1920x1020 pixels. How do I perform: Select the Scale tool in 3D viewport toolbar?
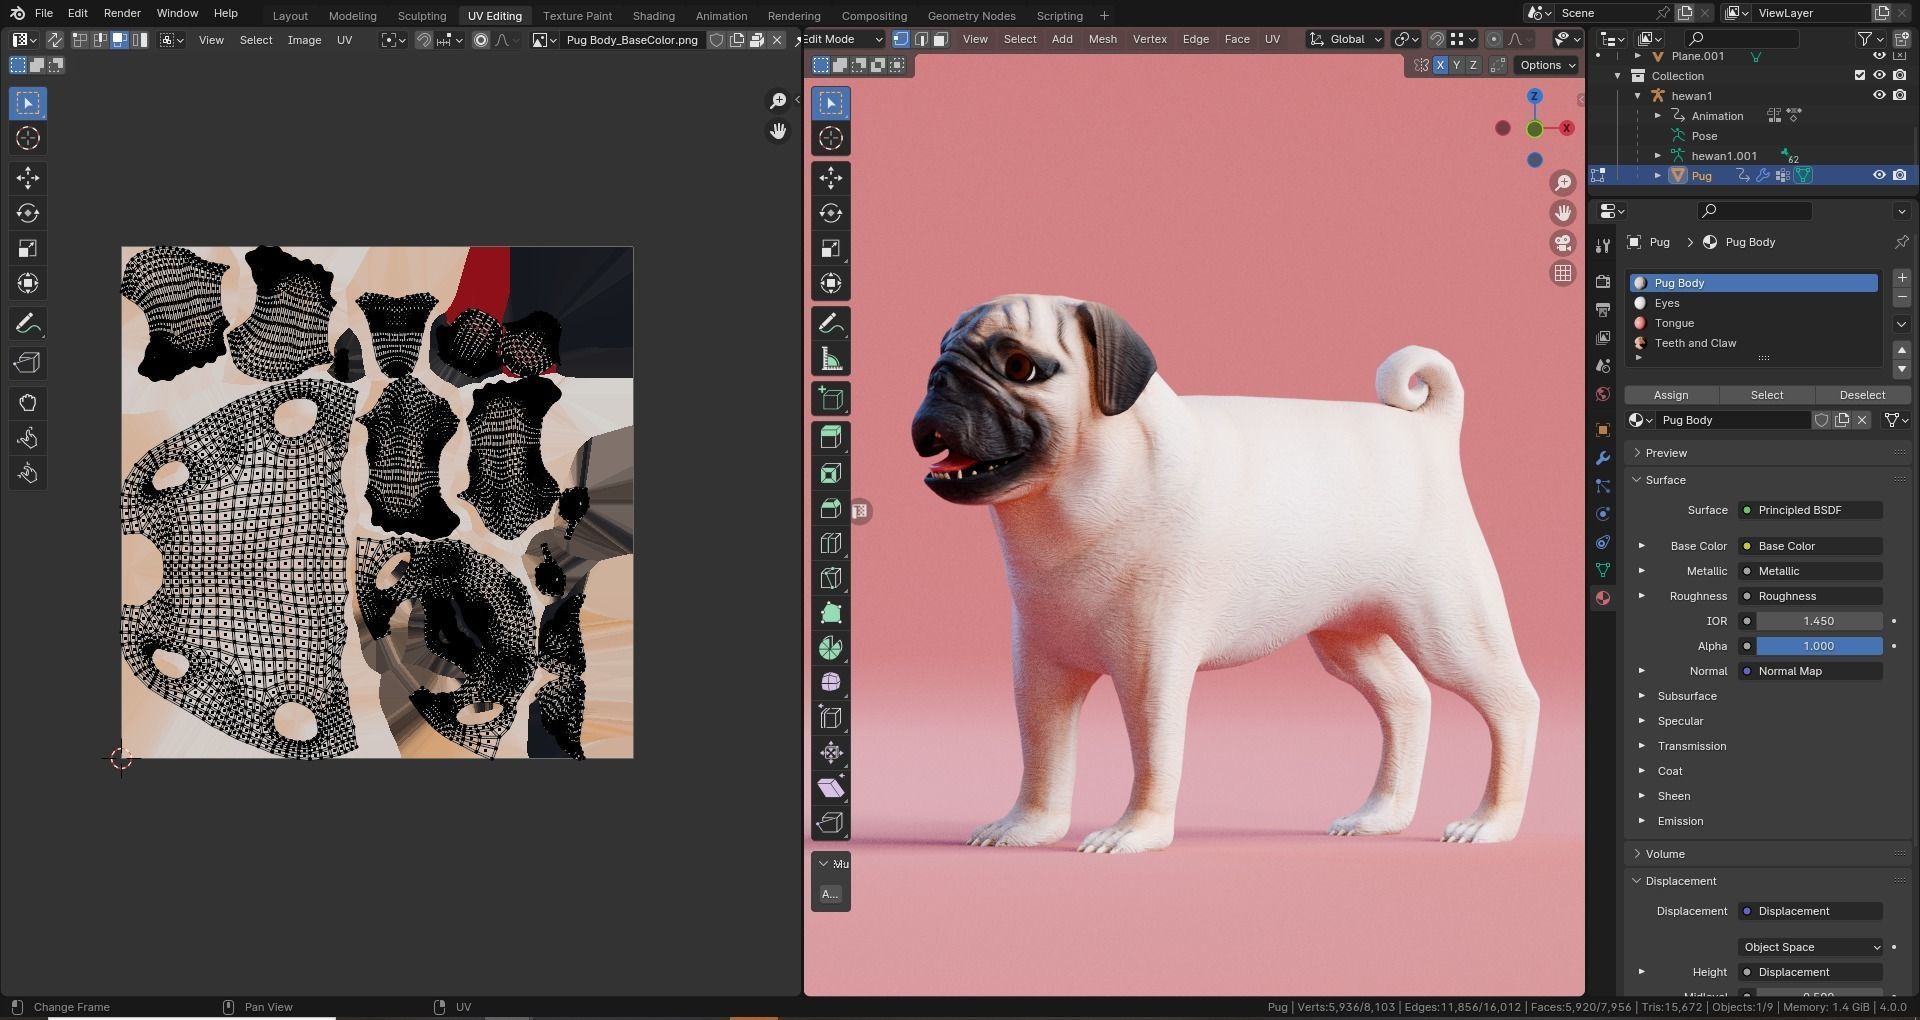click(831, 248)
